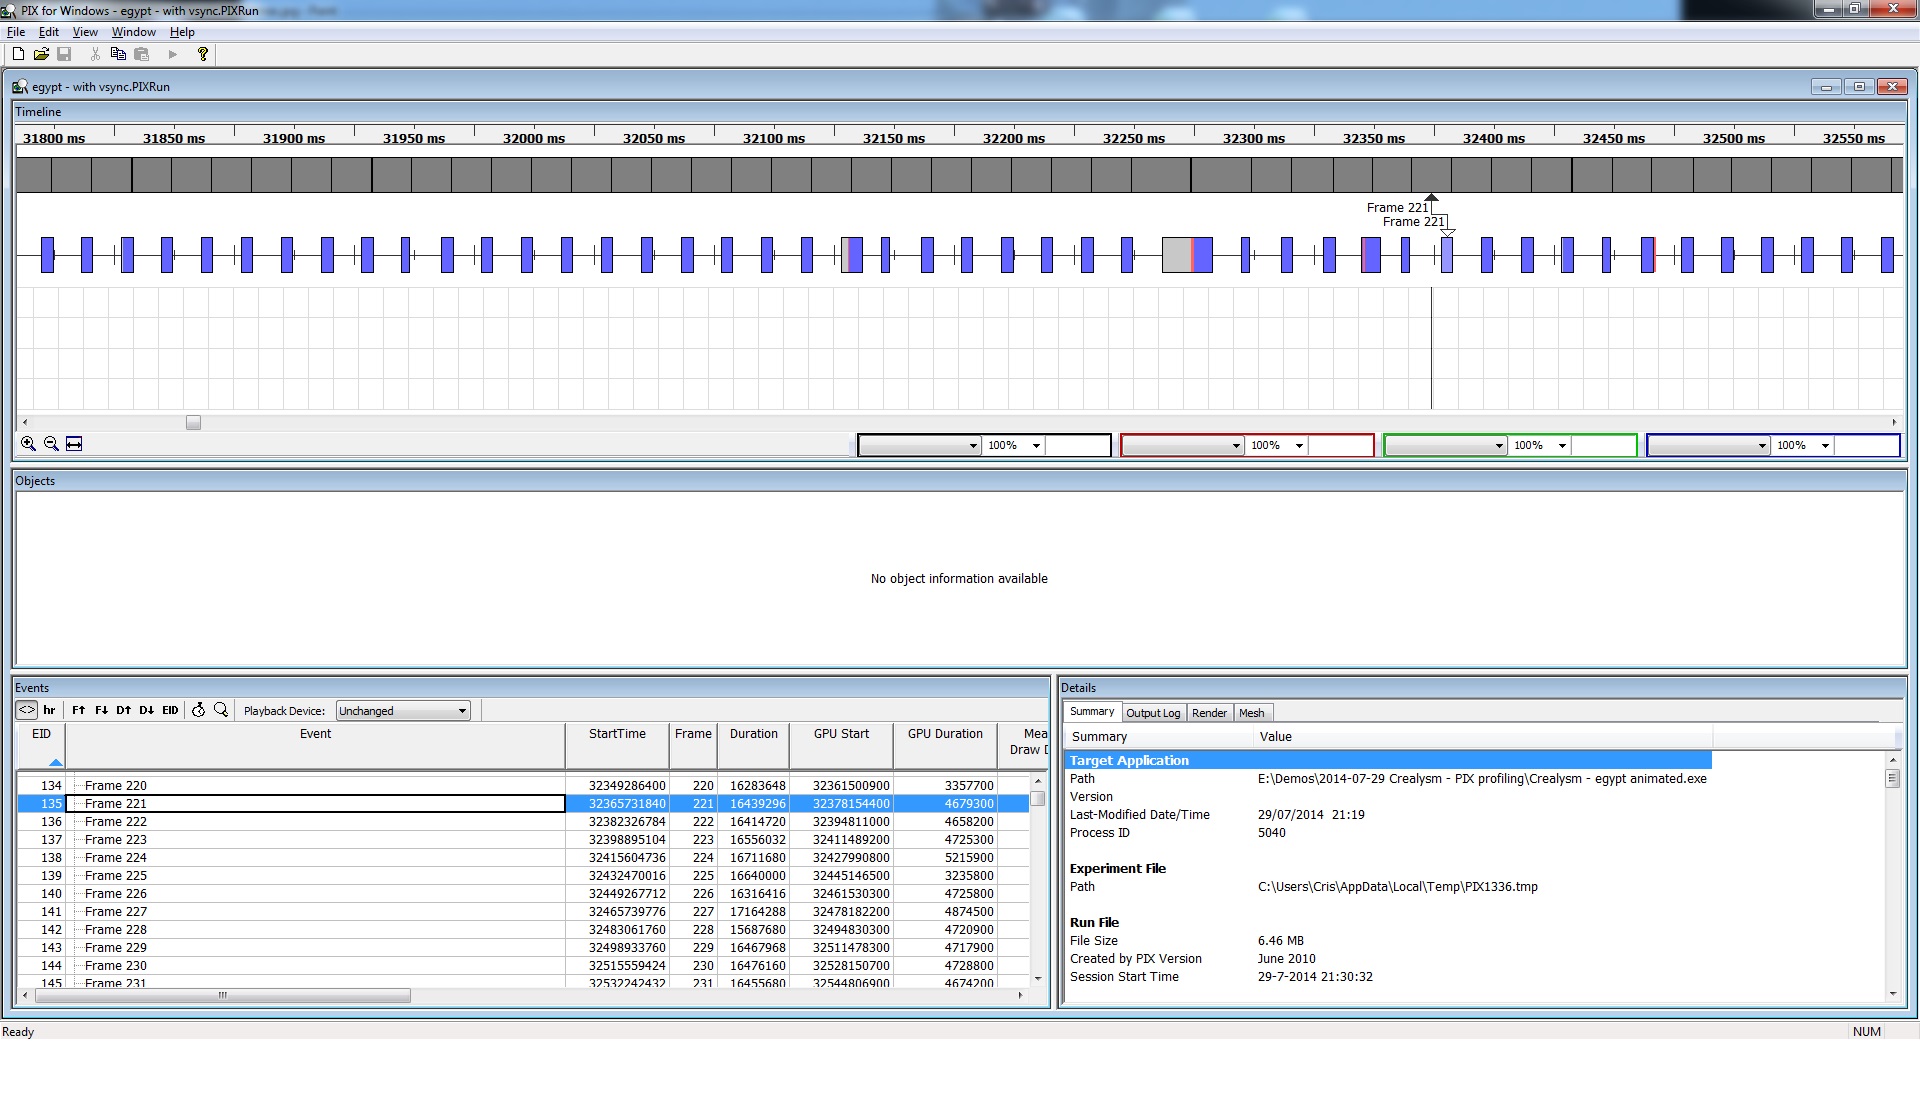
Task: Open the Window menu
Action: tap(133, 32)
